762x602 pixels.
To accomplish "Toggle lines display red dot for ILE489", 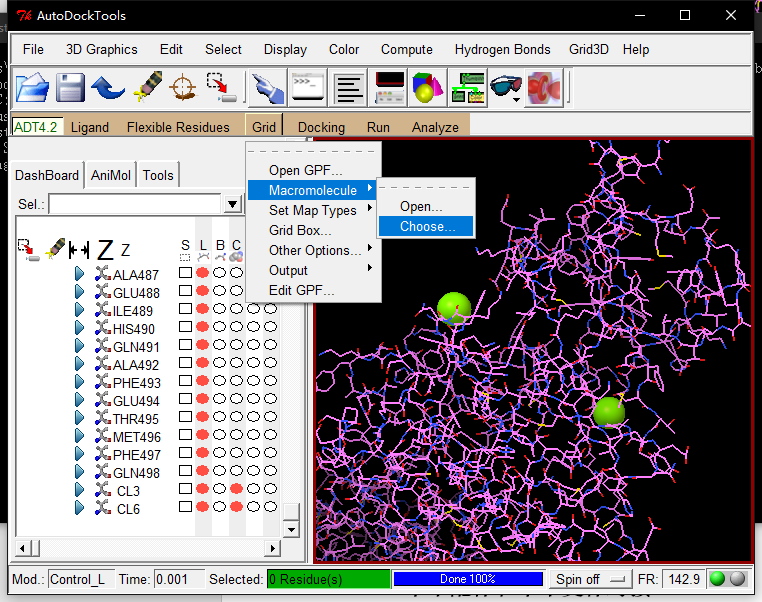I will pos(203,309).
